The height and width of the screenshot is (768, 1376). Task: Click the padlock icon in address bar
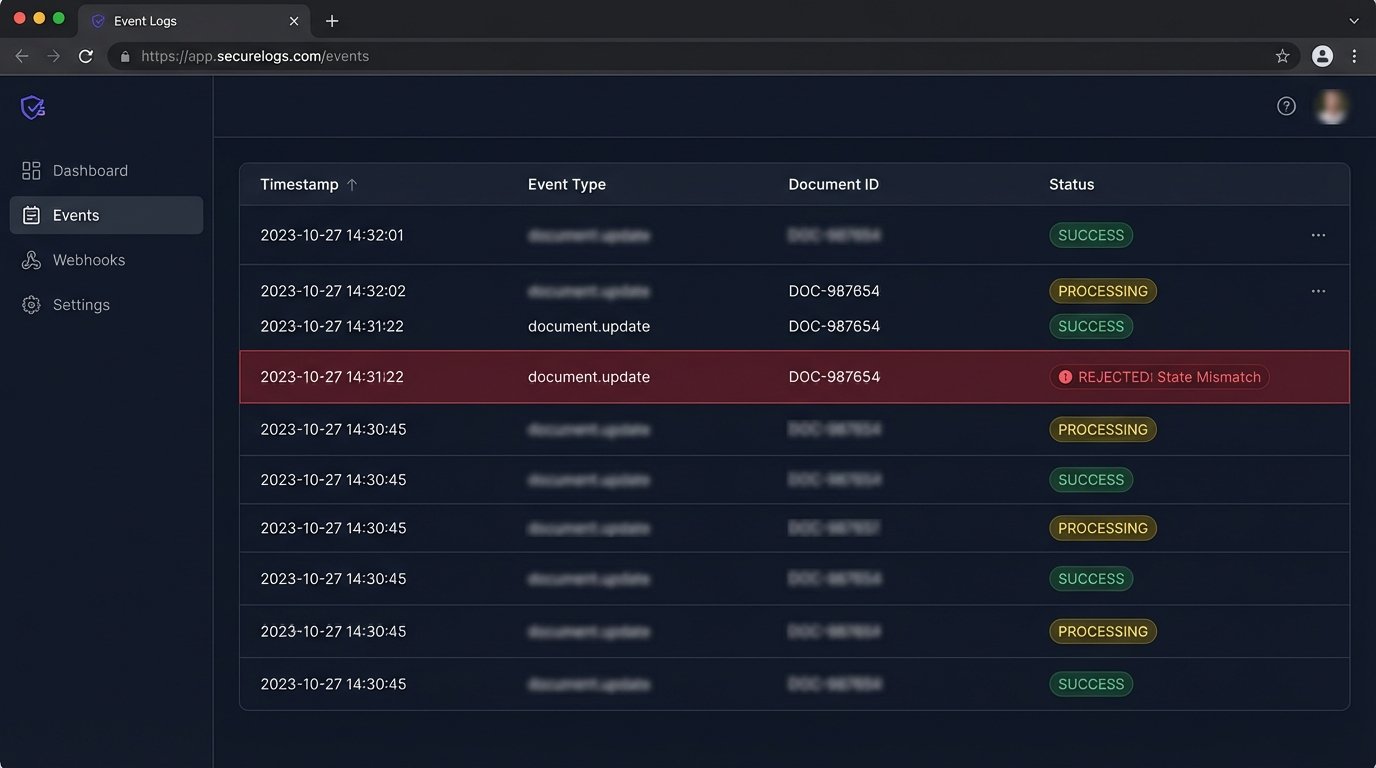pyautogui.click(x=124, y=56)
